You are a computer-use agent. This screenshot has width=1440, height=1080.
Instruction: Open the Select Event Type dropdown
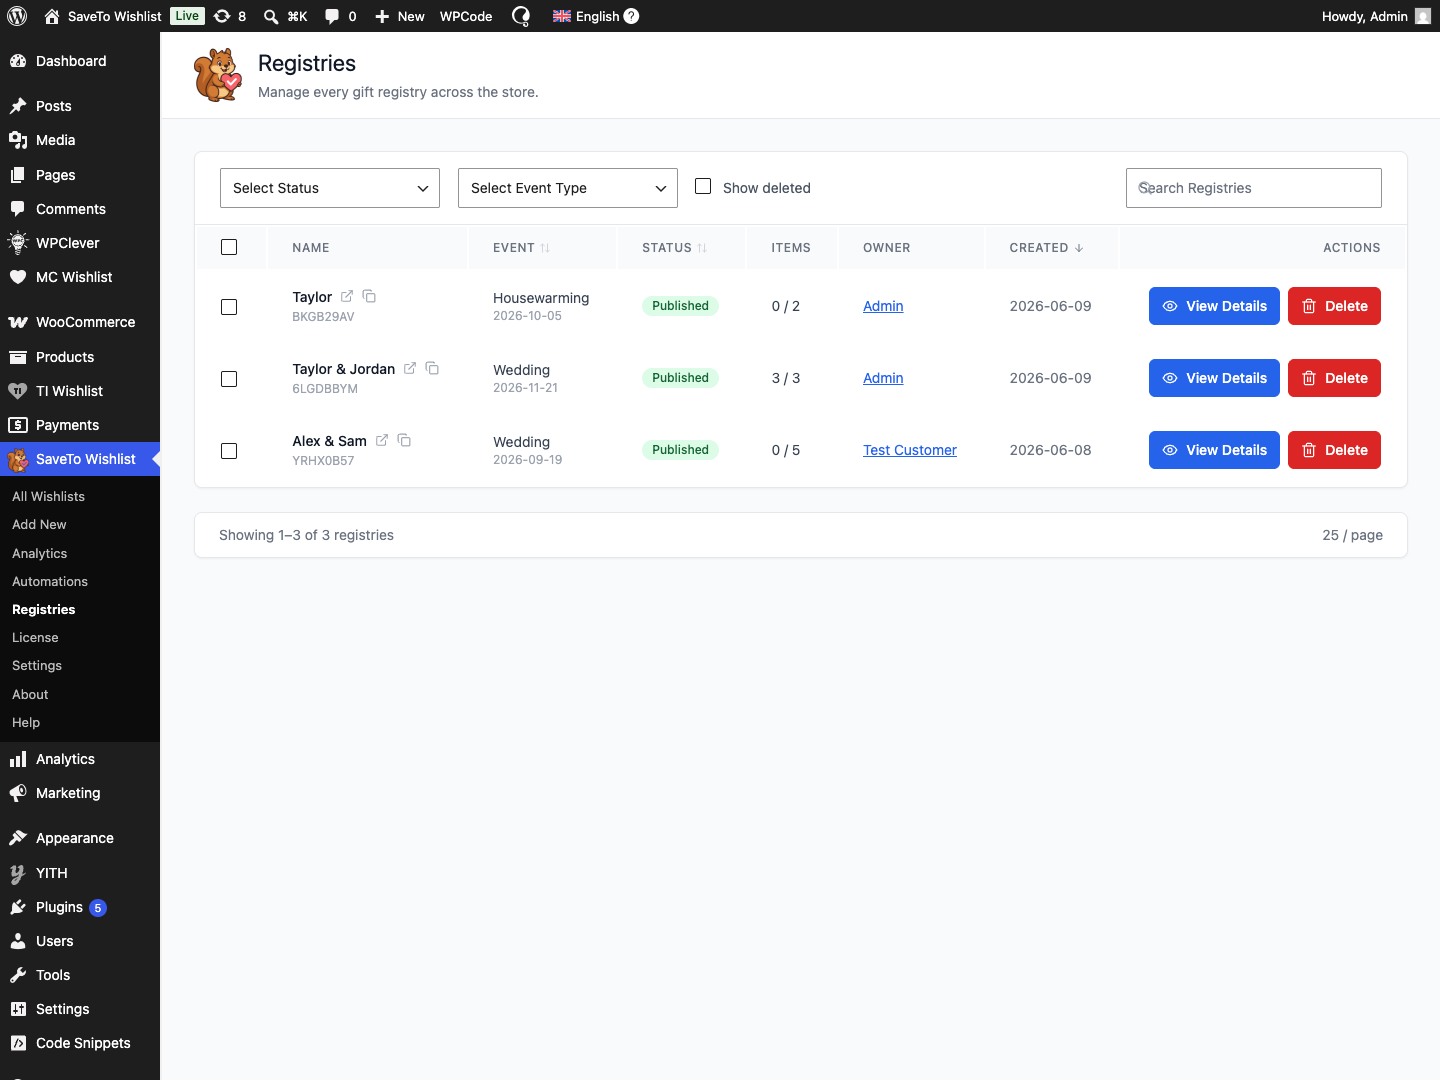(x=568, y=188)
